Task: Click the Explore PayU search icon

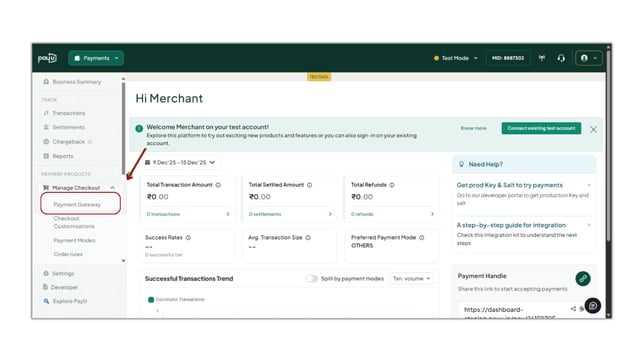Action: [46, 301]
